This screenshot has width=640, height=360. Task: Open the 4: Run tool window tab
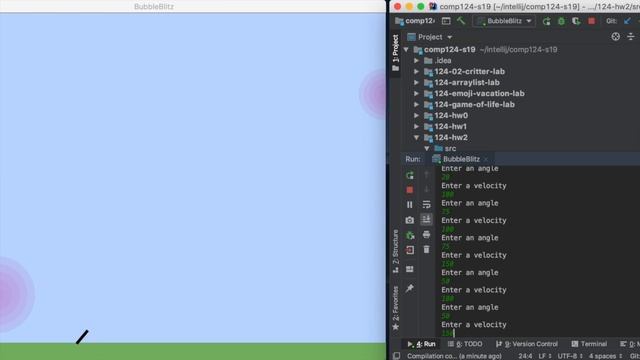421,344
